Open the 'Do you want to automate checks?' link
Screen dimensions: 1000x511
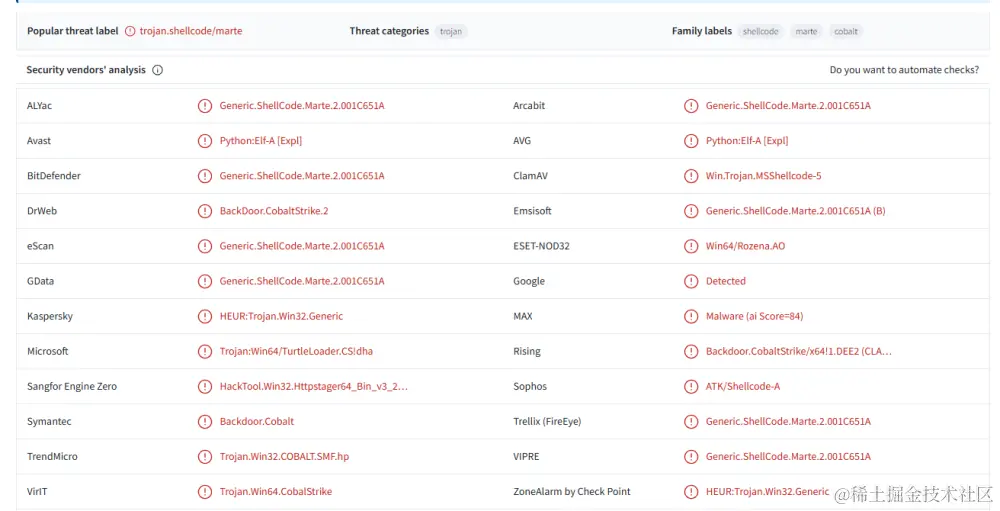[904, 70]
